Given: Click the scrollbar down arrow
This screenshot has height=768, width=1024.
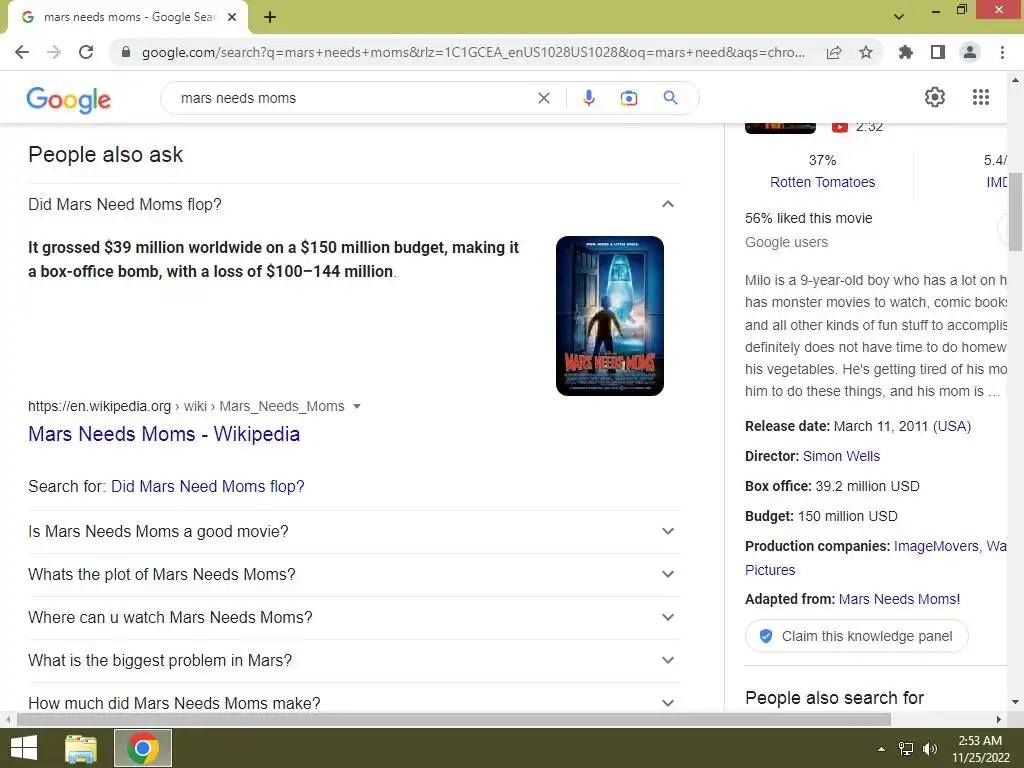Looking at the screenshot, I should coord(1015,702).
